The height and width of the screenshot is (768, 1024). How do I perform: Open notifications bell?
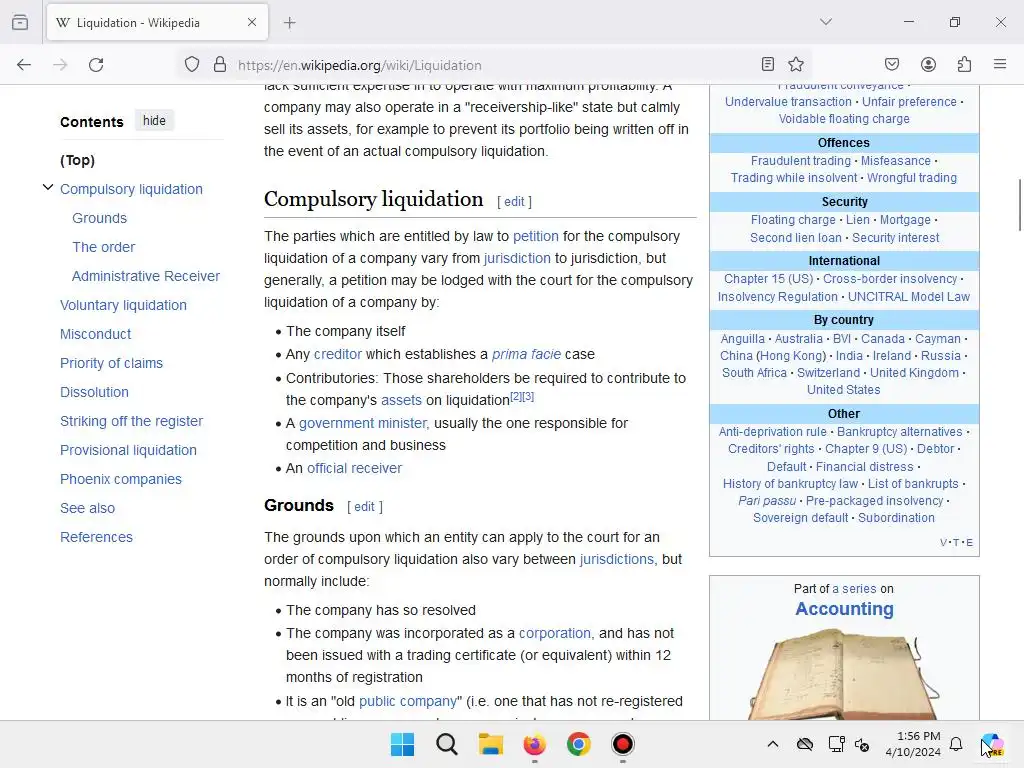point(956,744)
